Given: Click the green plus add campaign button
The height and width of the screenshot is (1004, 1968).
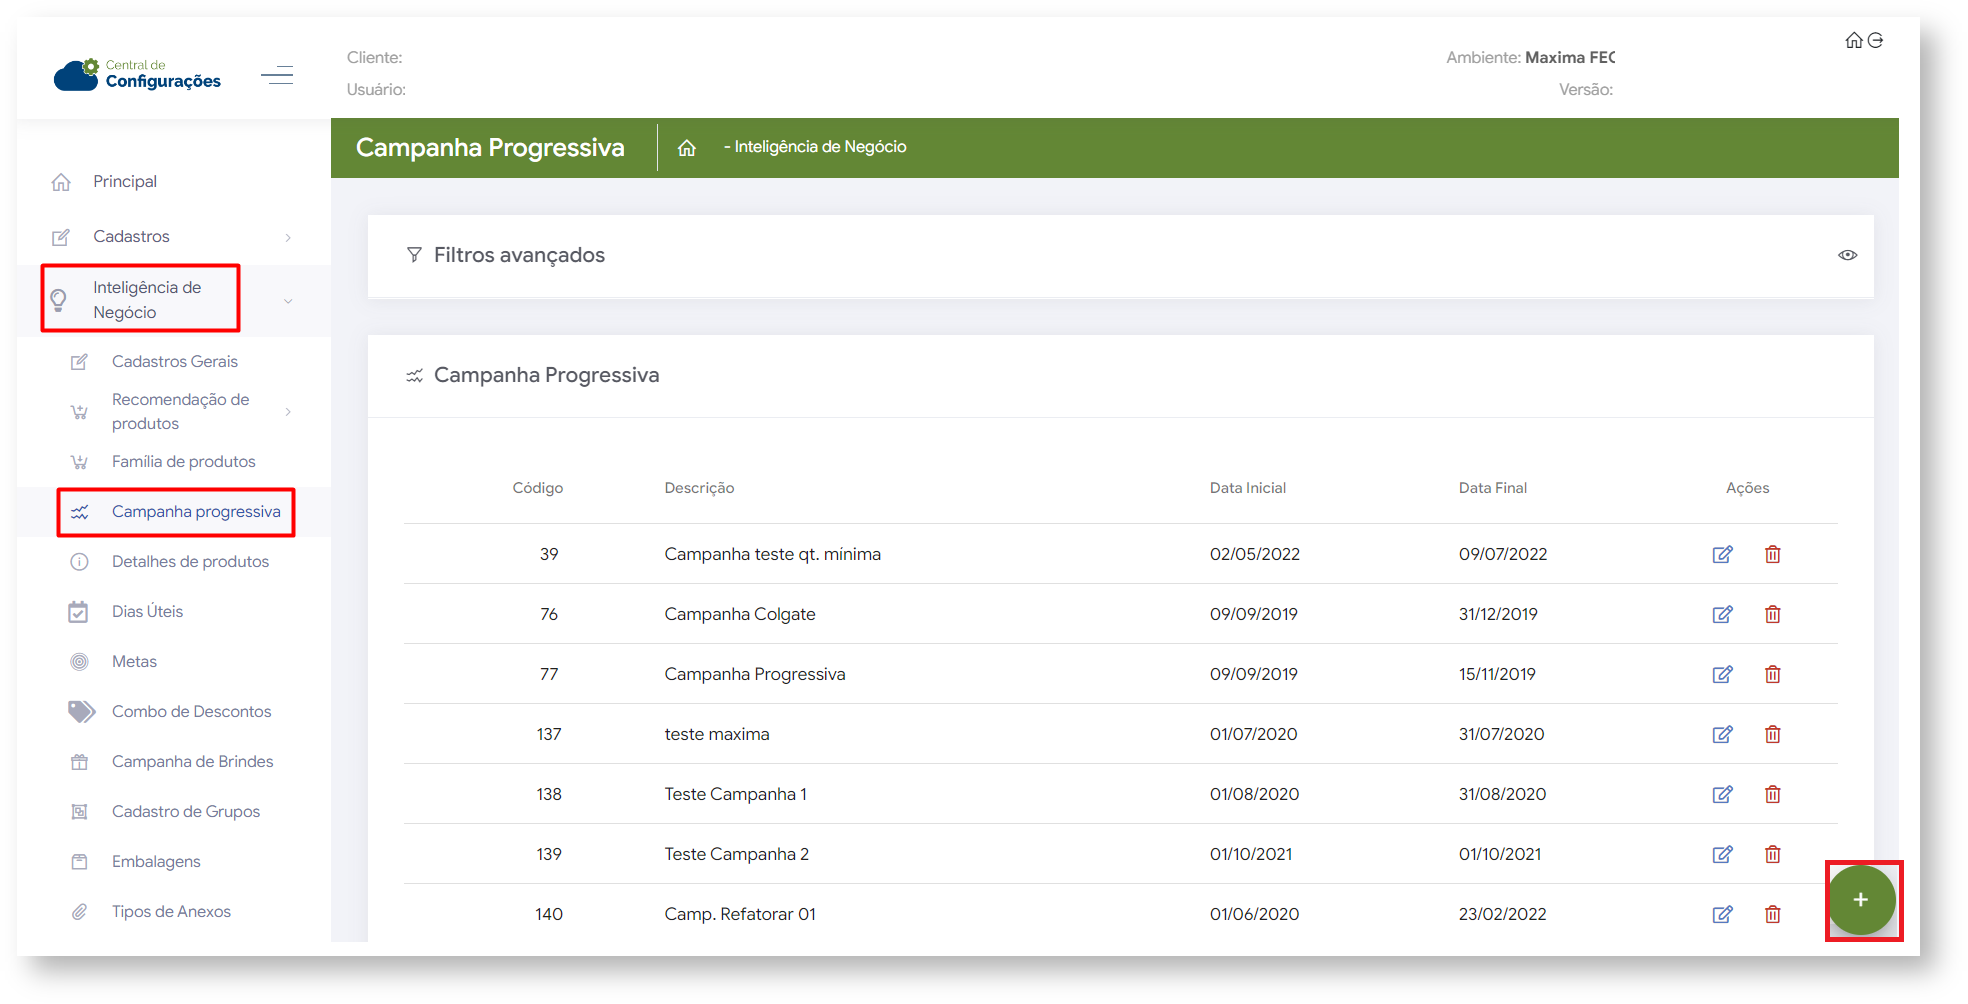Looking at the screenshot, I should 1861,900.
